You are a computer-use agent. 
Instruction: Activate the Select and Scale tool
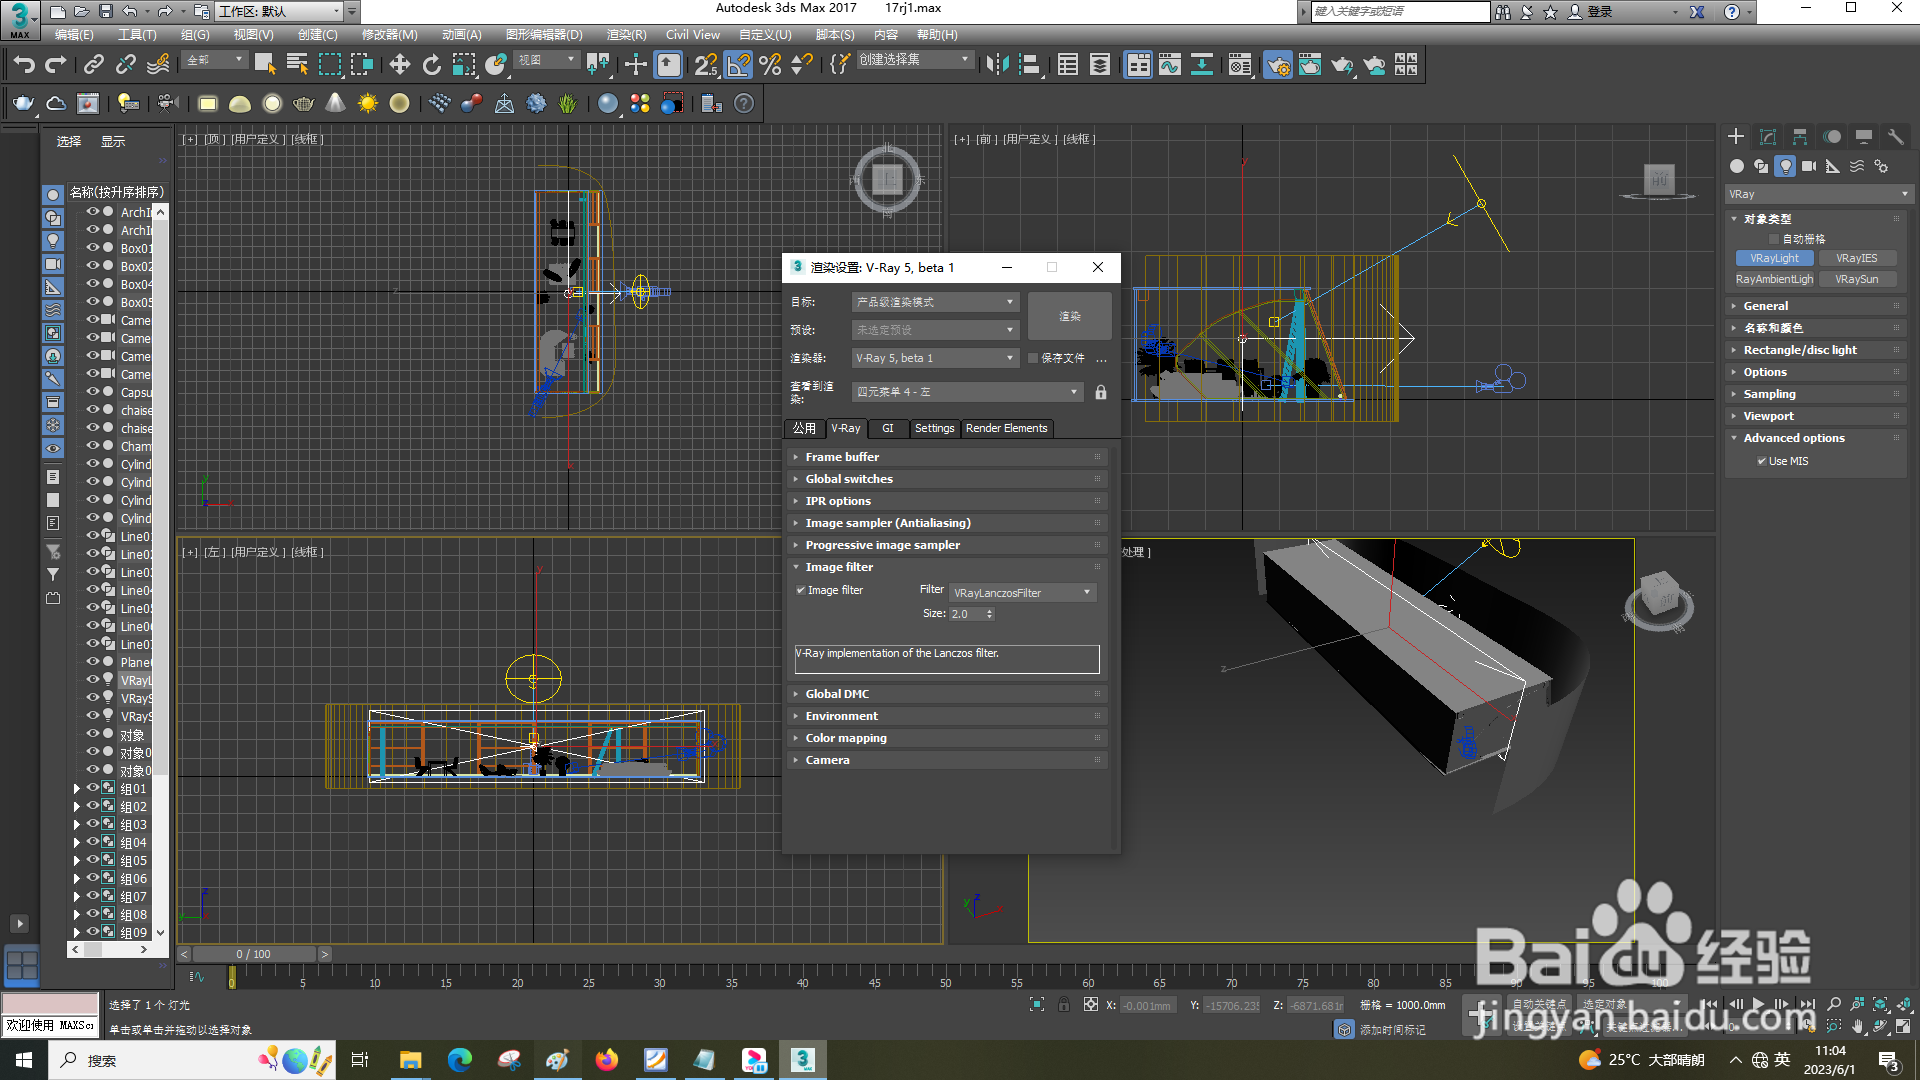463,65
